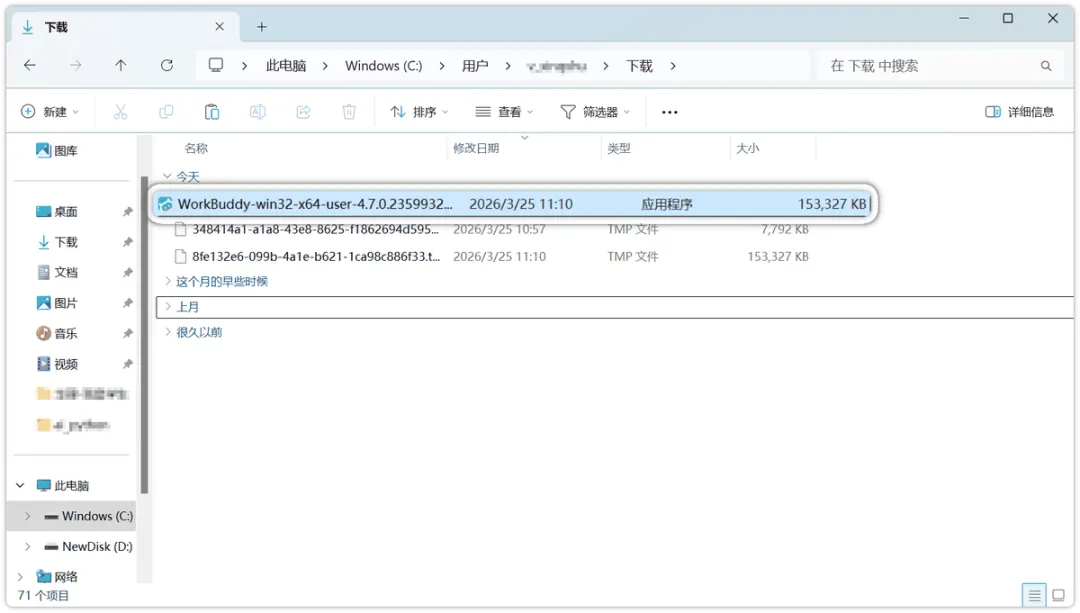
Task: Open the three-dots more options menu
Action: (669, 112)
